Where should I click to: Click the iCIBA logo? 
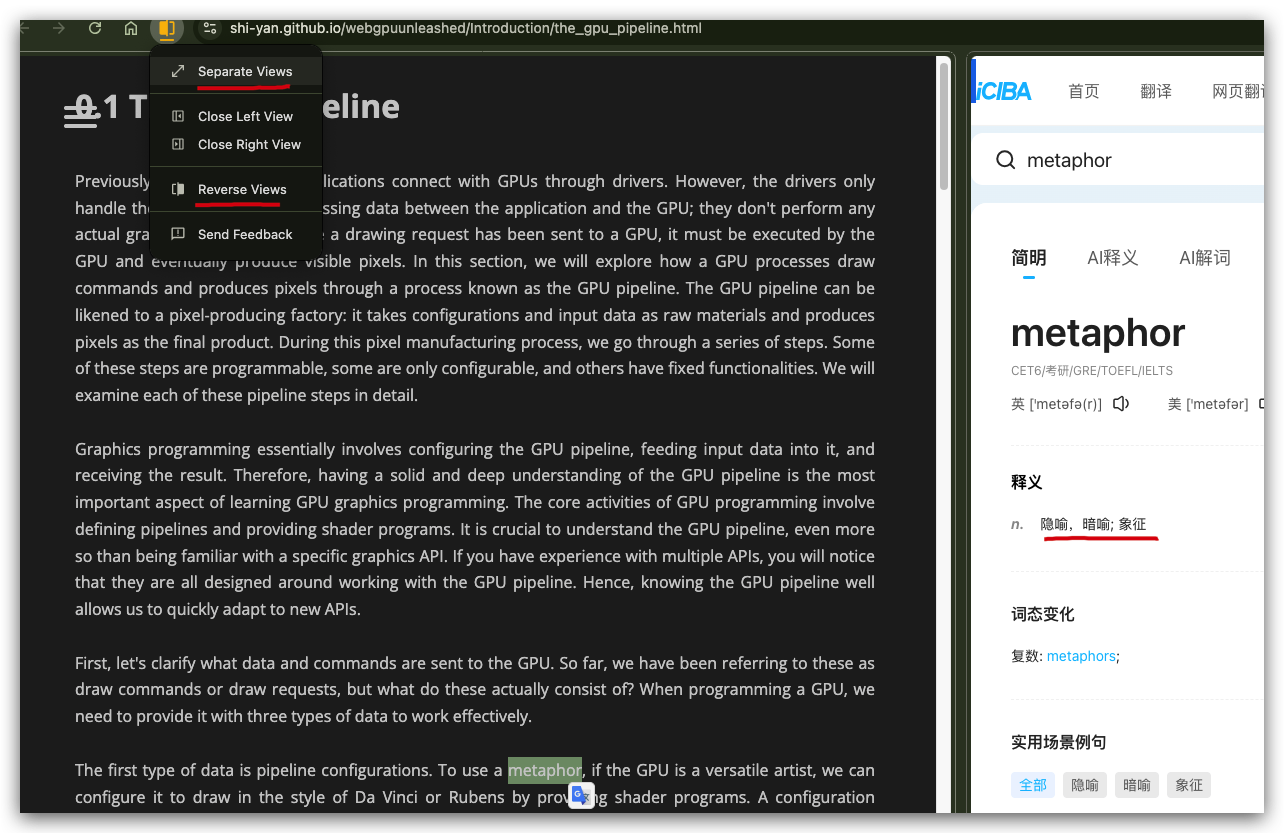pyautogui.click(x=1003, y=91)
